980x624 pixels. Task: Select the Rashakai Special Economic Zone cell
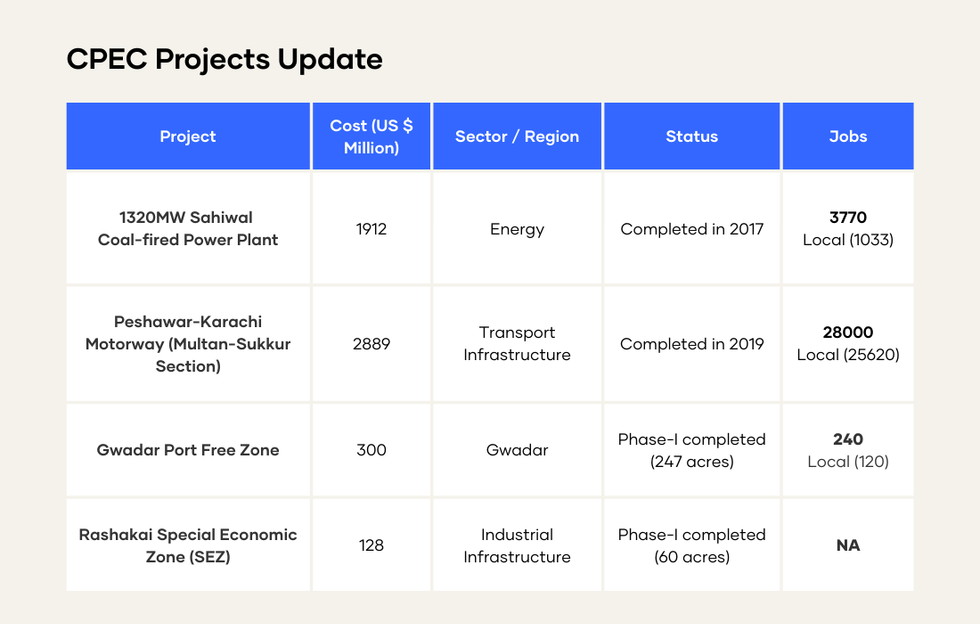[x=188, y=546]
